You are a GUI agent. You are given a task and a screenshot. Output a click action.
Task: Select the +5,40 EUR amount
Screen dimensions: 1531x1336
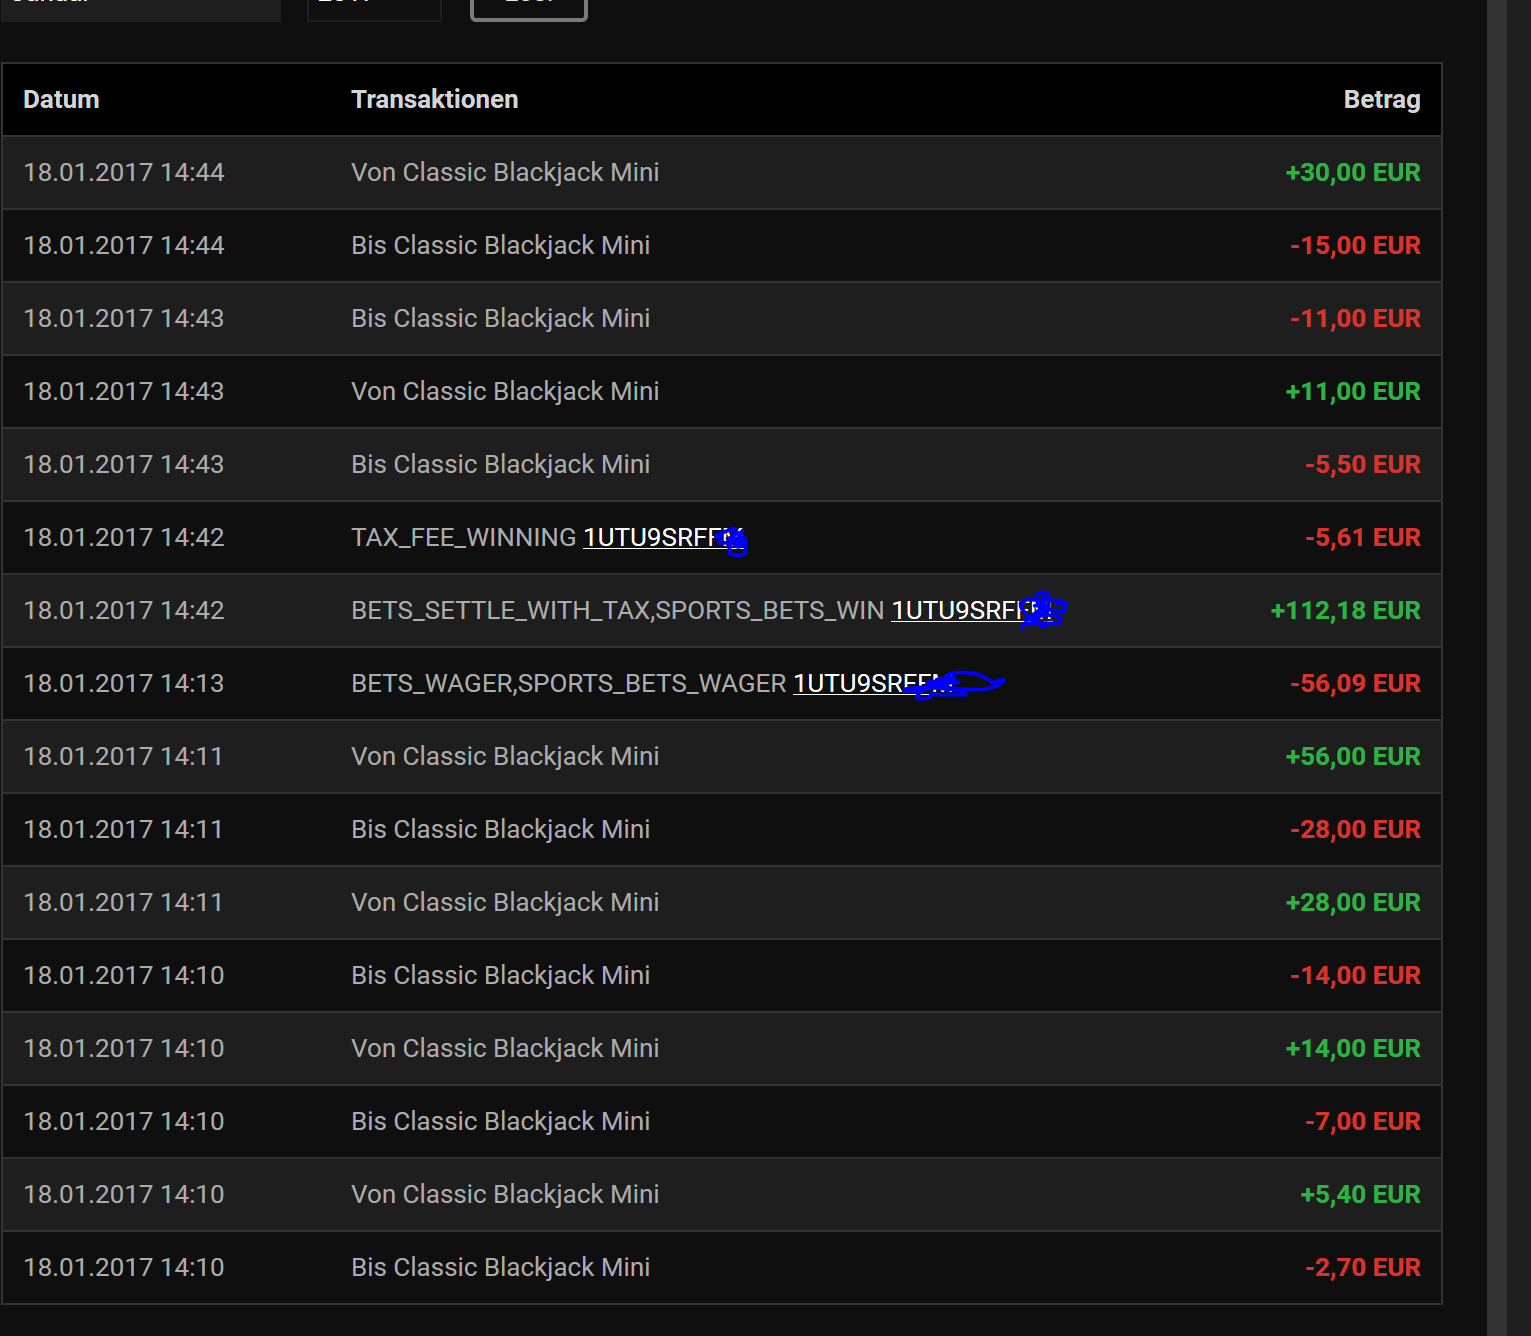pyautogui.click(x=1360, y=1194)
